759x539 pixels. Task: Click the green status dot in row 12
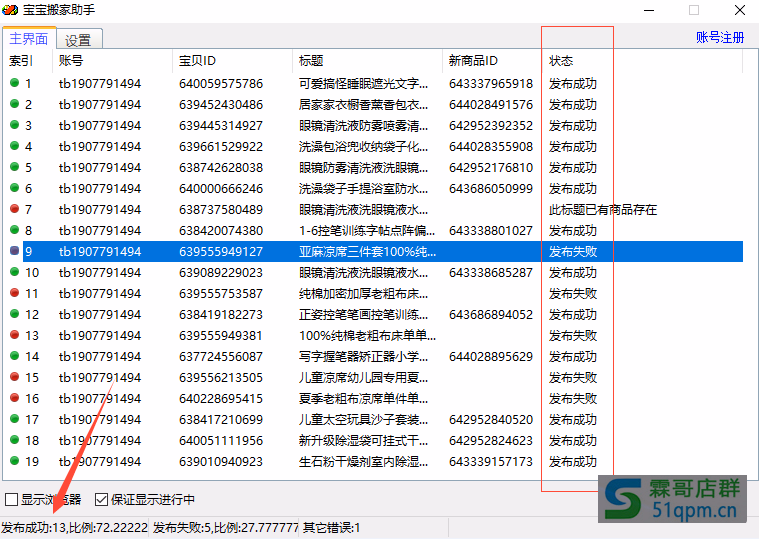pyautogui.click(x=15, y=314)
